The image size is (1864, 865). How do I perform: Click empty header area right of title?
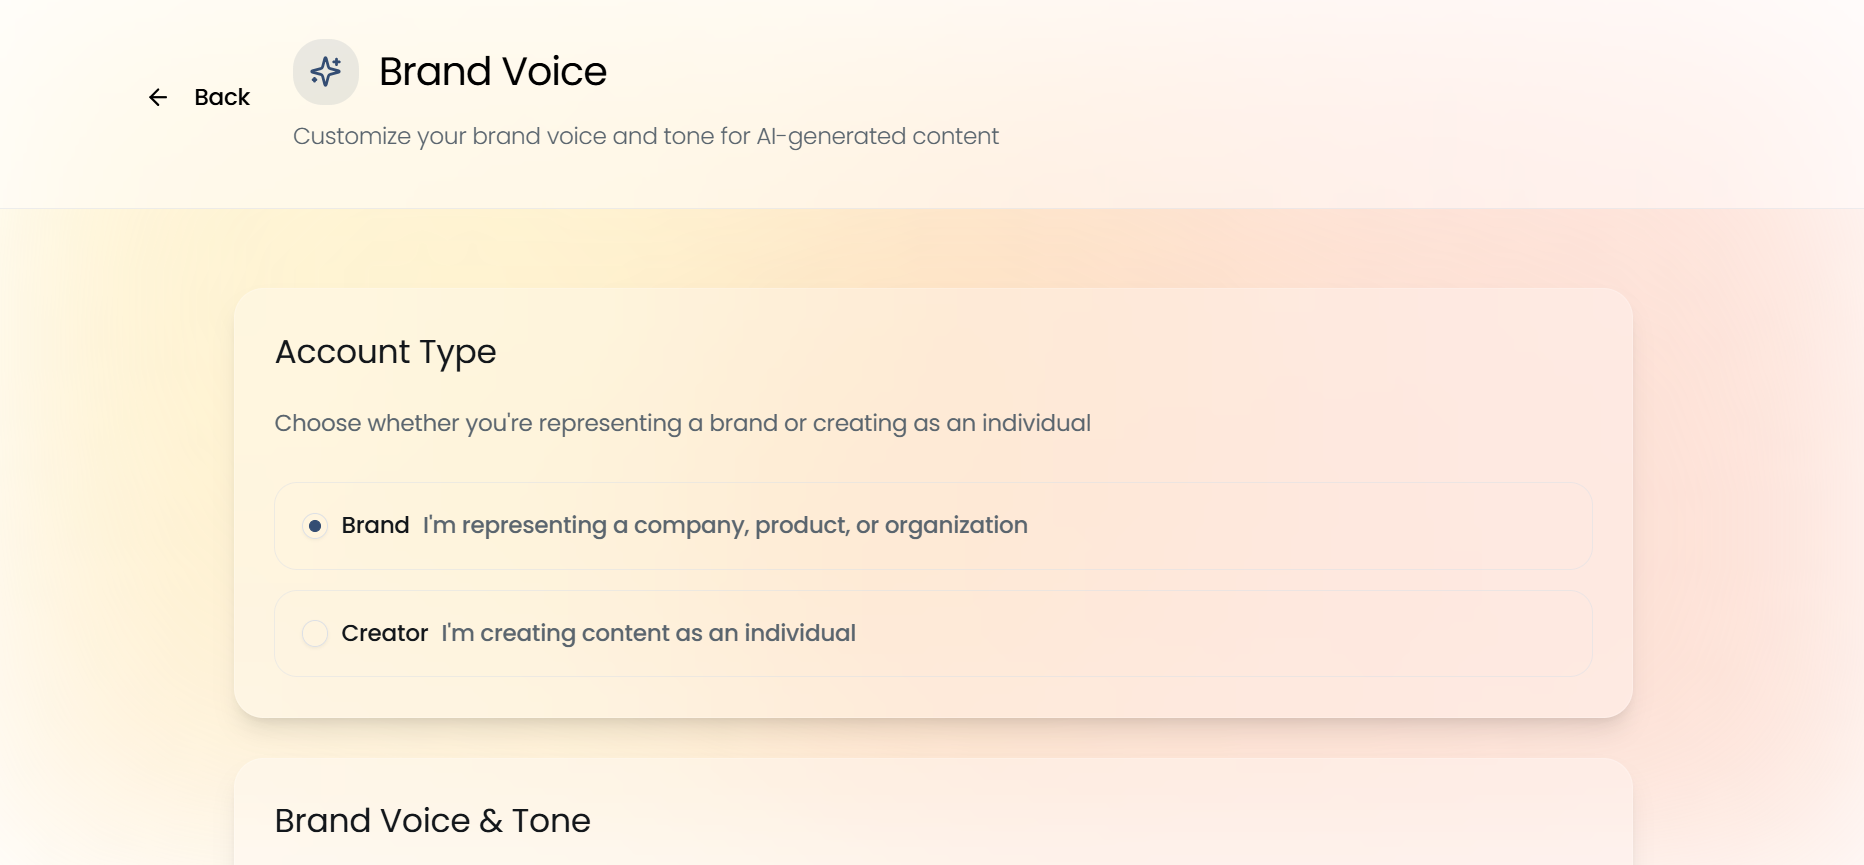coord(1300,90)
